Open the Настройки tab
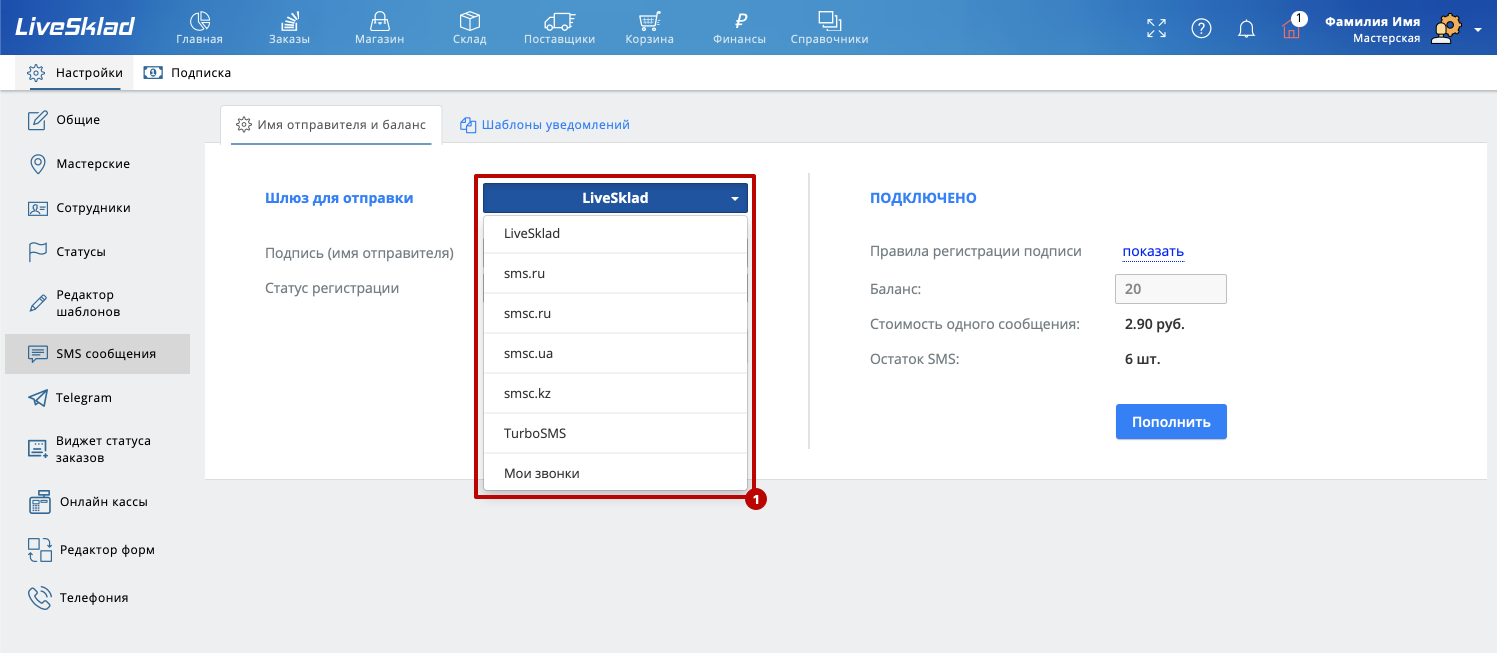This screenshot has height=653, width=1497. (x=75, y=73)
